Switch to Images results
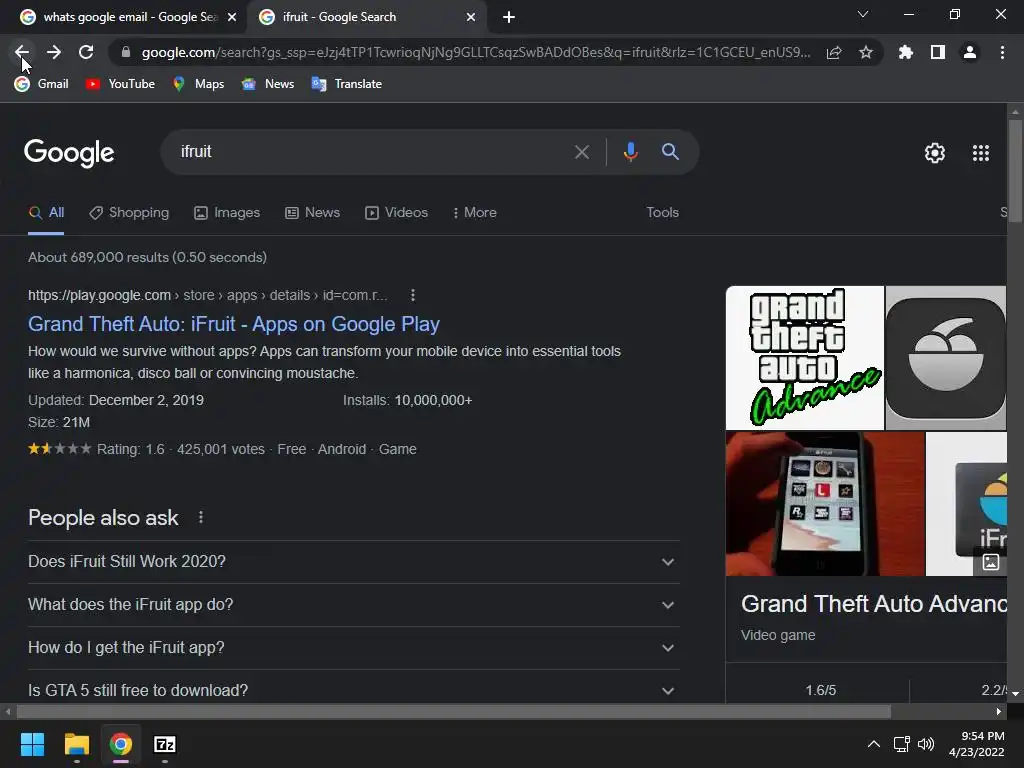The height and width of the screenshot is (768, 1024). pos(227,213)
